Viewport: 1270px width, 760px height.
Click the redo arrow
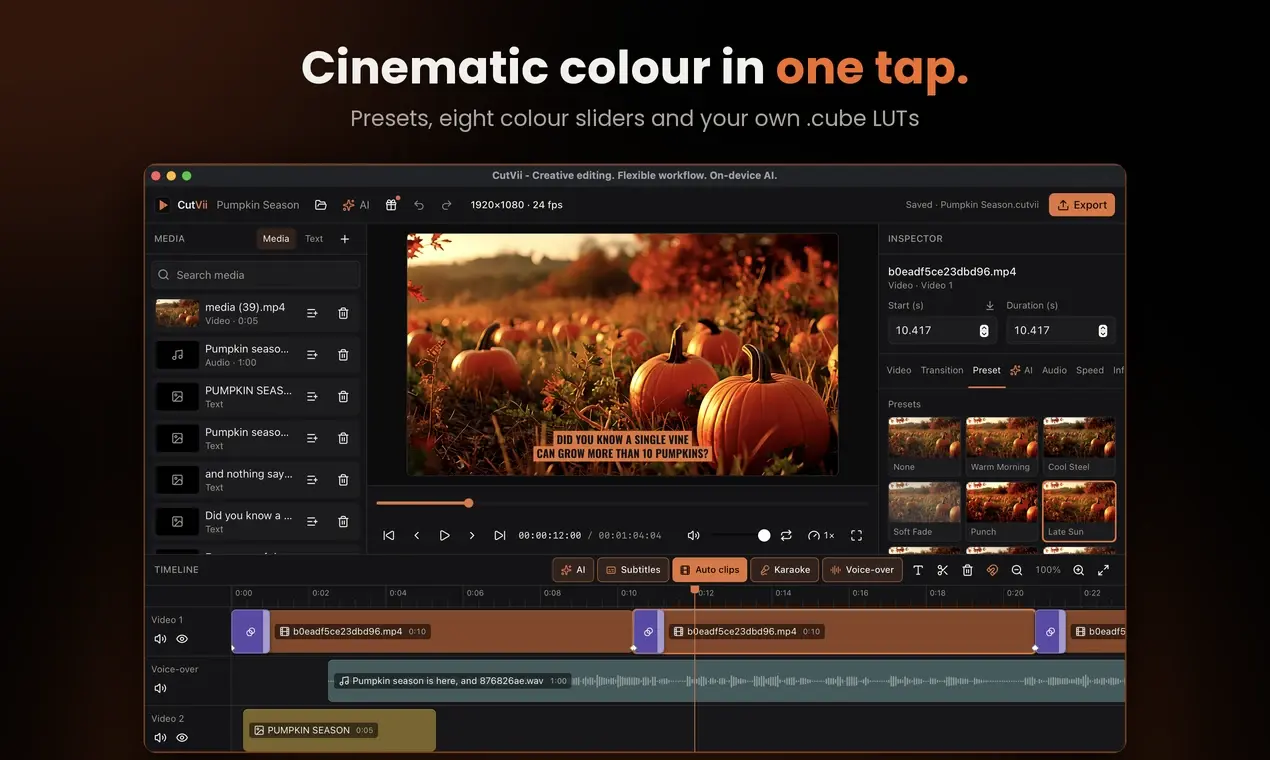pyautogui.click(x=447, y=205)
